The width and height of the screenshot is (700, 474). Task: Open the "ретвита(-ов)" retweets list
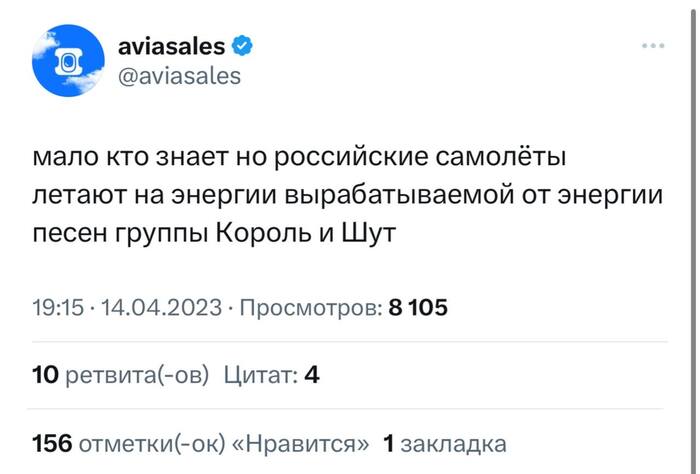click(x=137, y=376)
